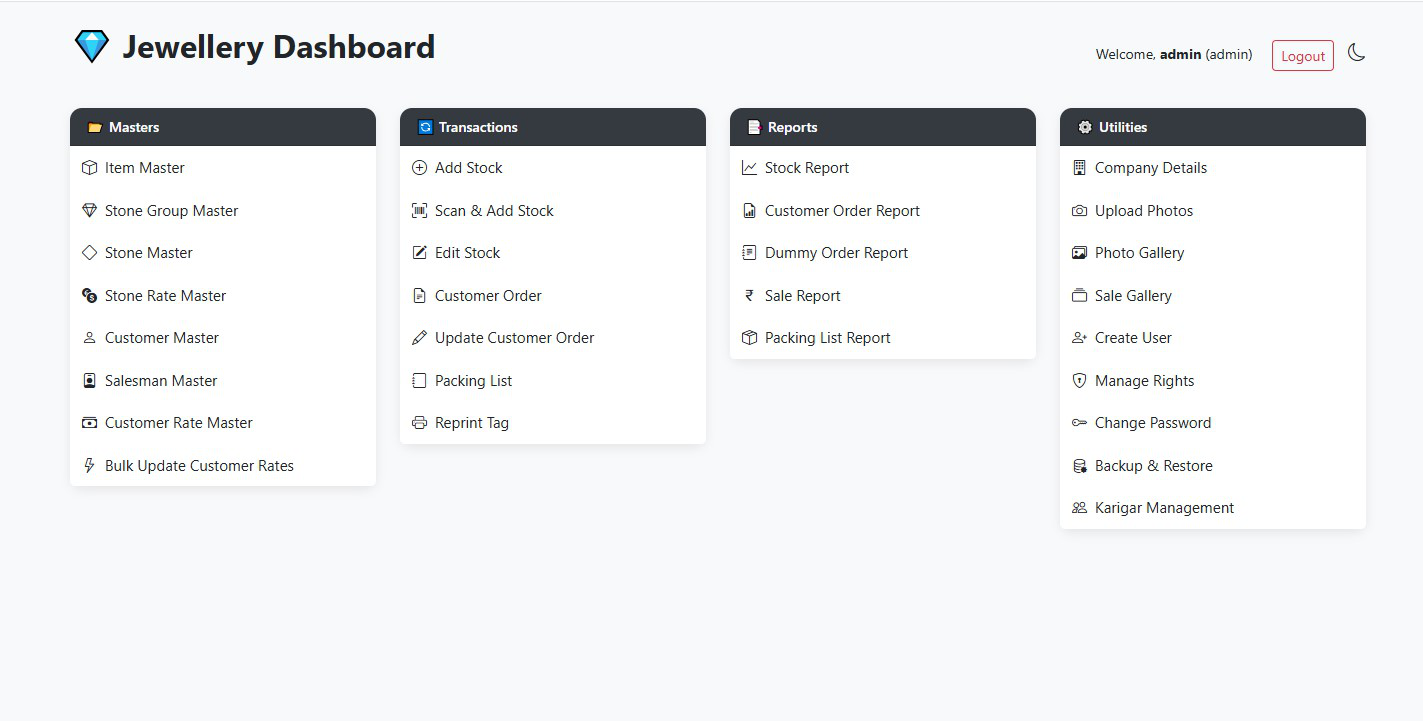This screenshot has width=1423, height=721.
Task: Click the barcode icon for Scan & Add Stock
Action: [x=419, y=210]
